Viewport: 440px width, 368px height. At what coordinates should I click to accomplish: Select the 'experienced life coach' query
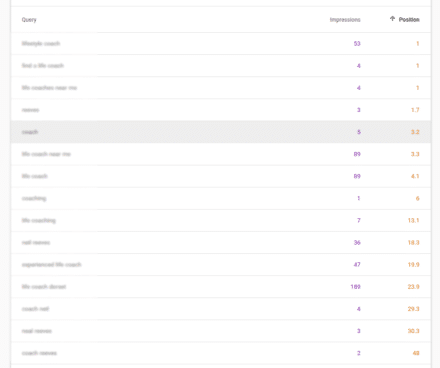coord(52,265)
